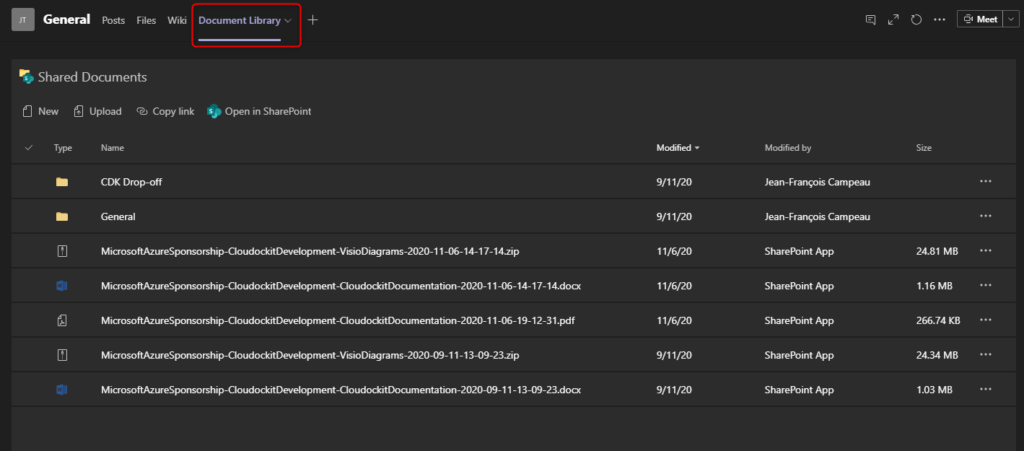Click the JT team avatar icon
This screenshot has height=451, width=1024.
pos(23,20)
